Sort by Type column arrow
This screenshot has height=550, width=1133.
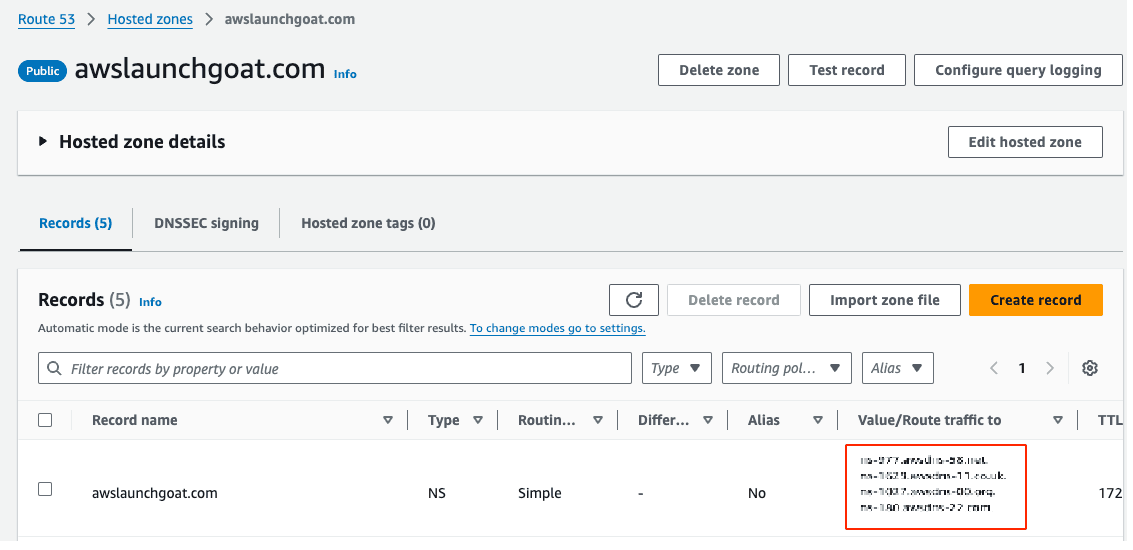click(478, 420)
